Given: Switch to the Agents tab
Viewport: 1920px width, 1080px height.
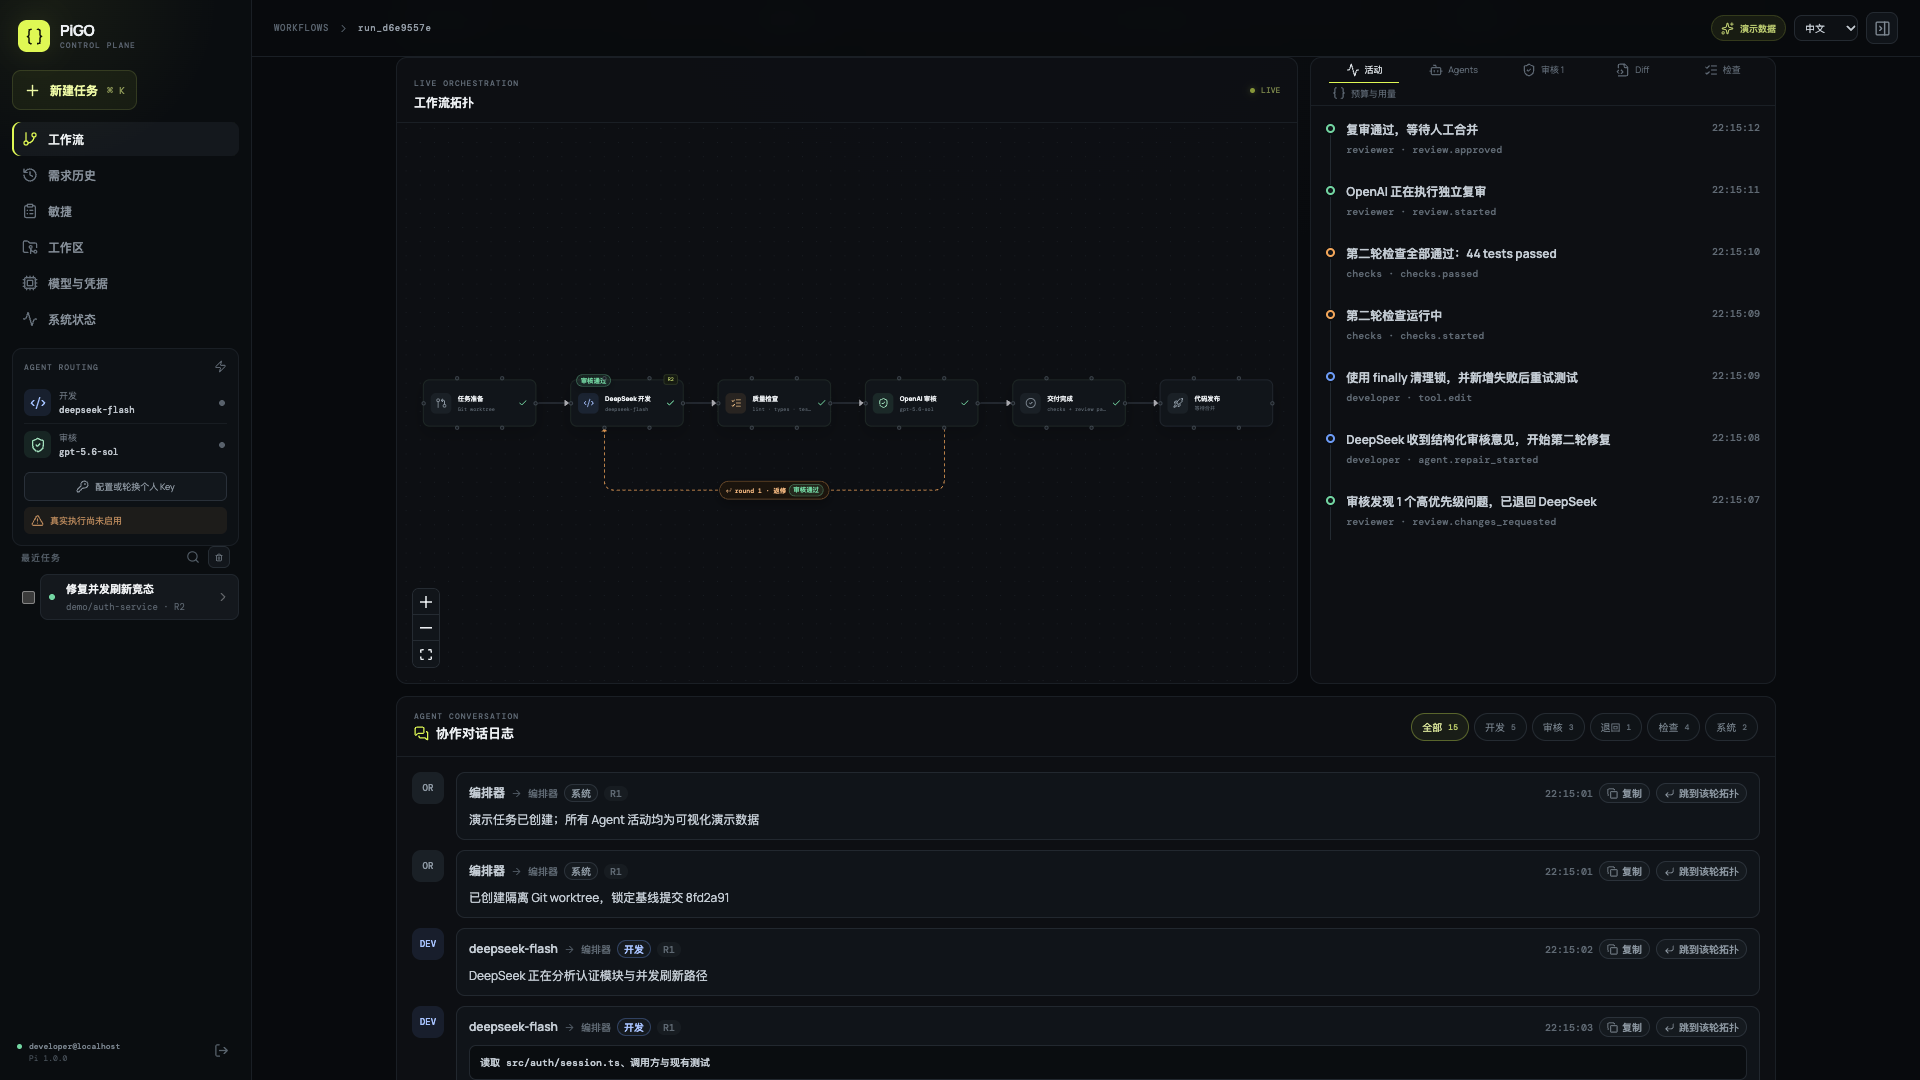Looking at the screenshot, I should click(1453, 70).
